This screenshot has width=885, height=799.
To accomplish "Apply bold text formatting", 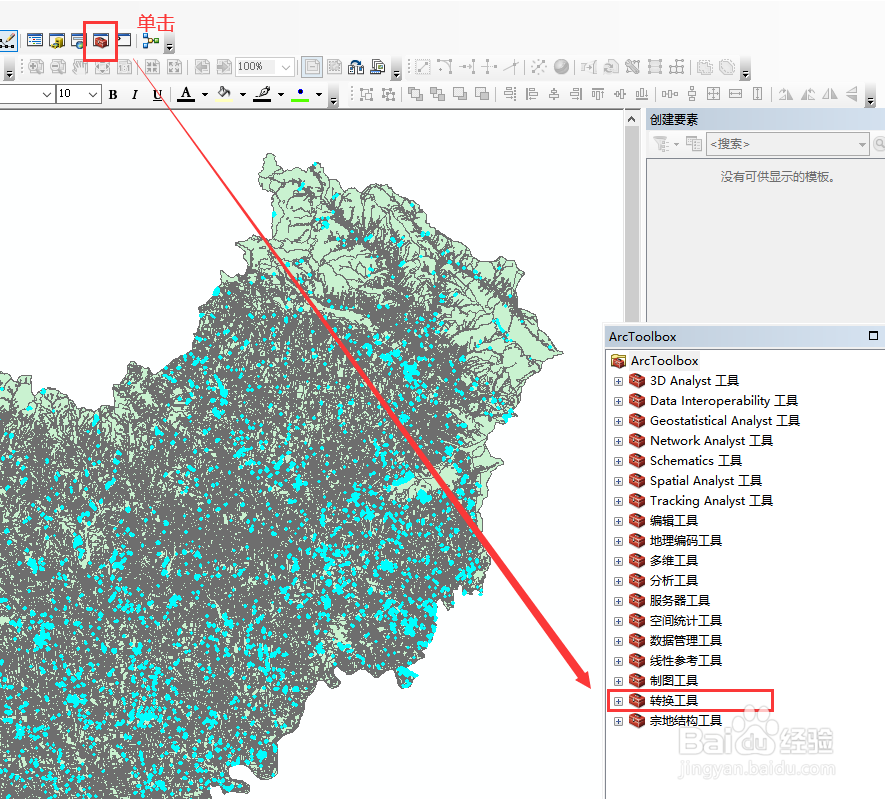I will point(113,94).
